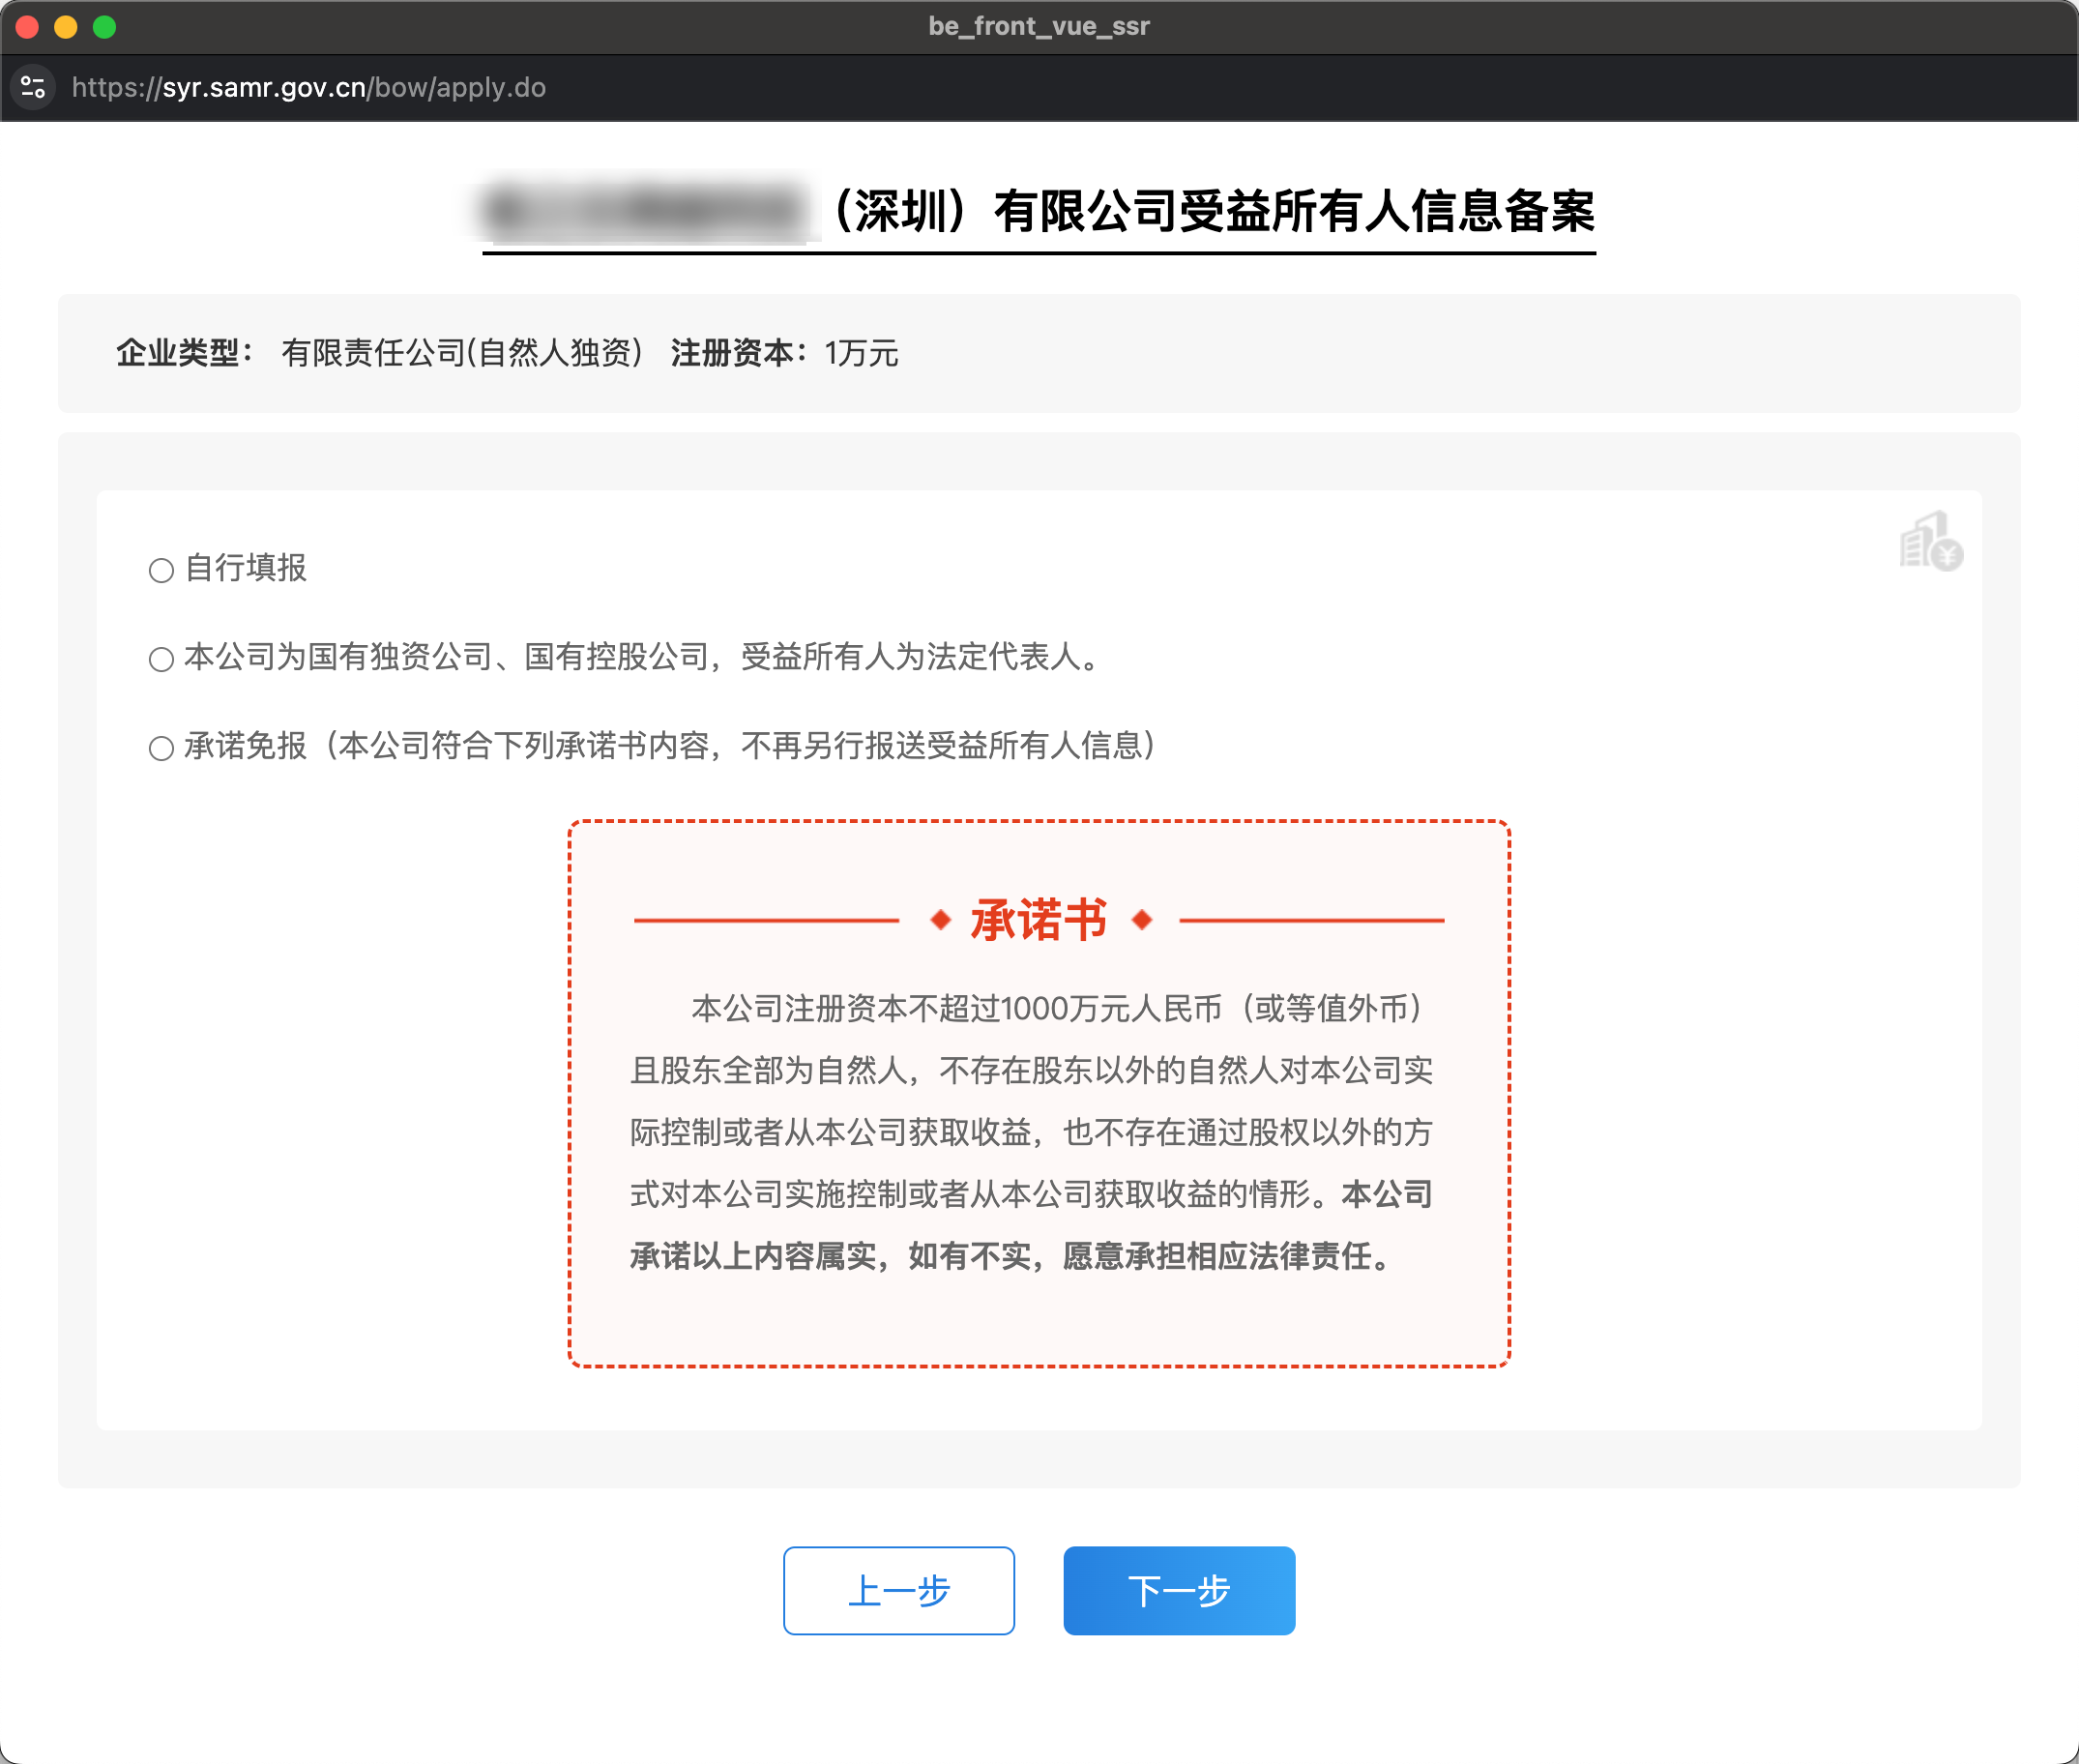The image size is (2079, 1764).
Task: Click left red diamond beside 承诺书 heading
Action: 940,919
